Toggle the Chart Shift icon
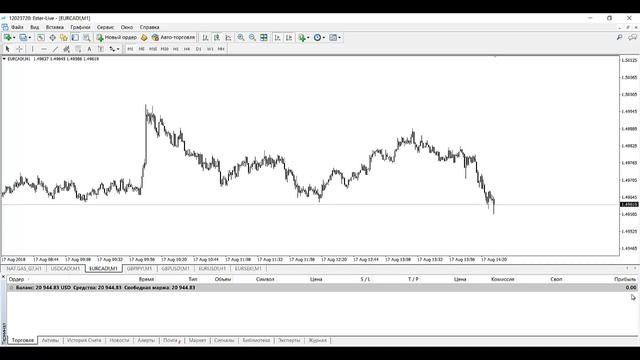 click(x=289, y=38)
